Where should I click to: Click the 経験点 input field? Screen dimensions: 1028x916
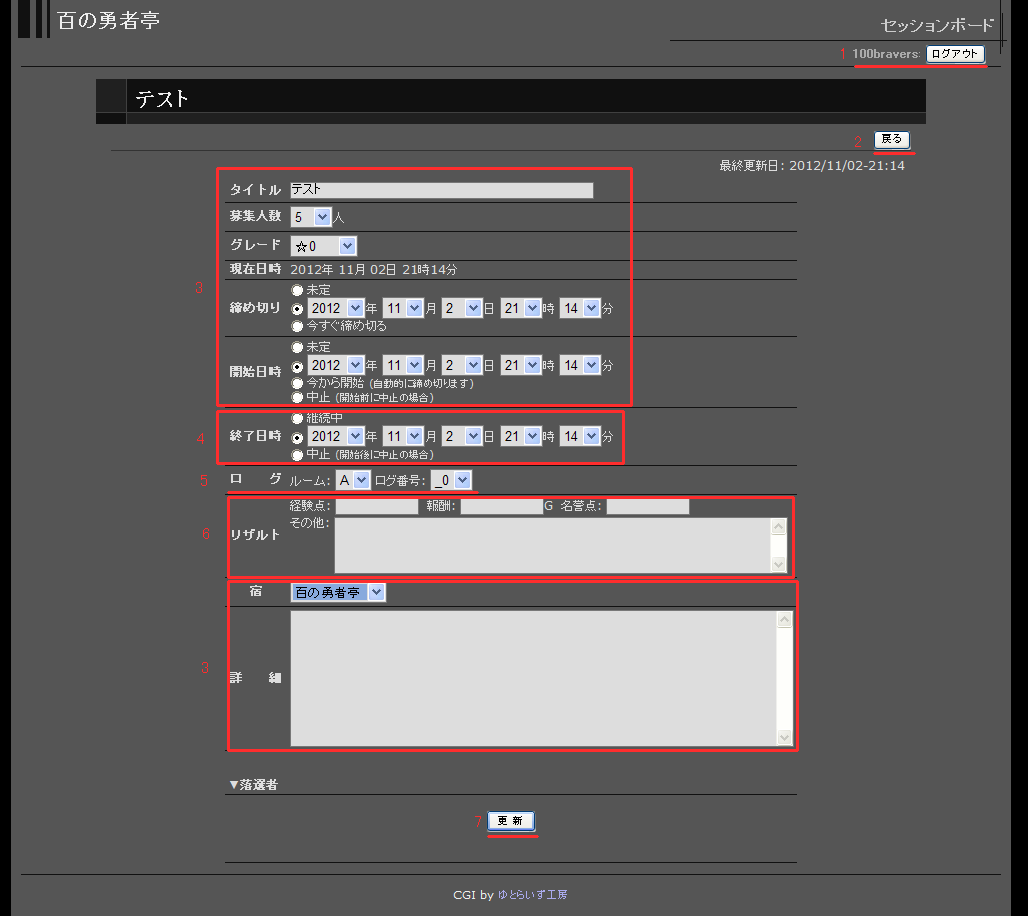click(376, 506)
